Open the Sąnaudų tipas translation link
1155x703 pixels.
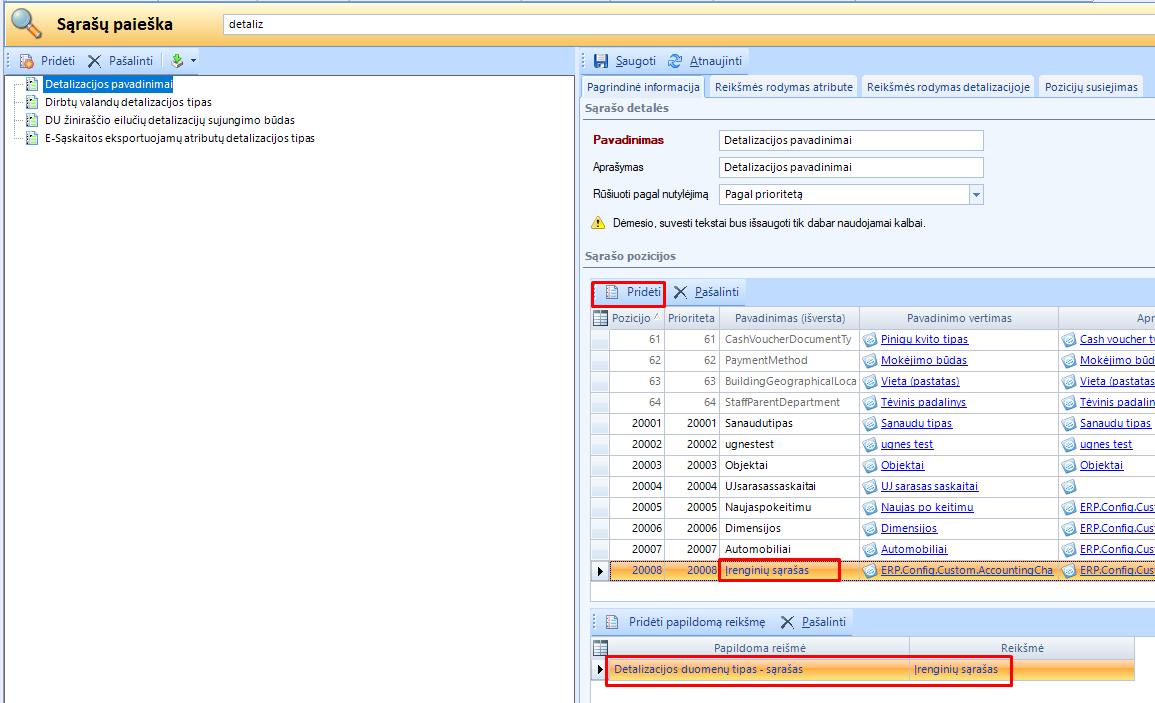(x=916, y=424)
